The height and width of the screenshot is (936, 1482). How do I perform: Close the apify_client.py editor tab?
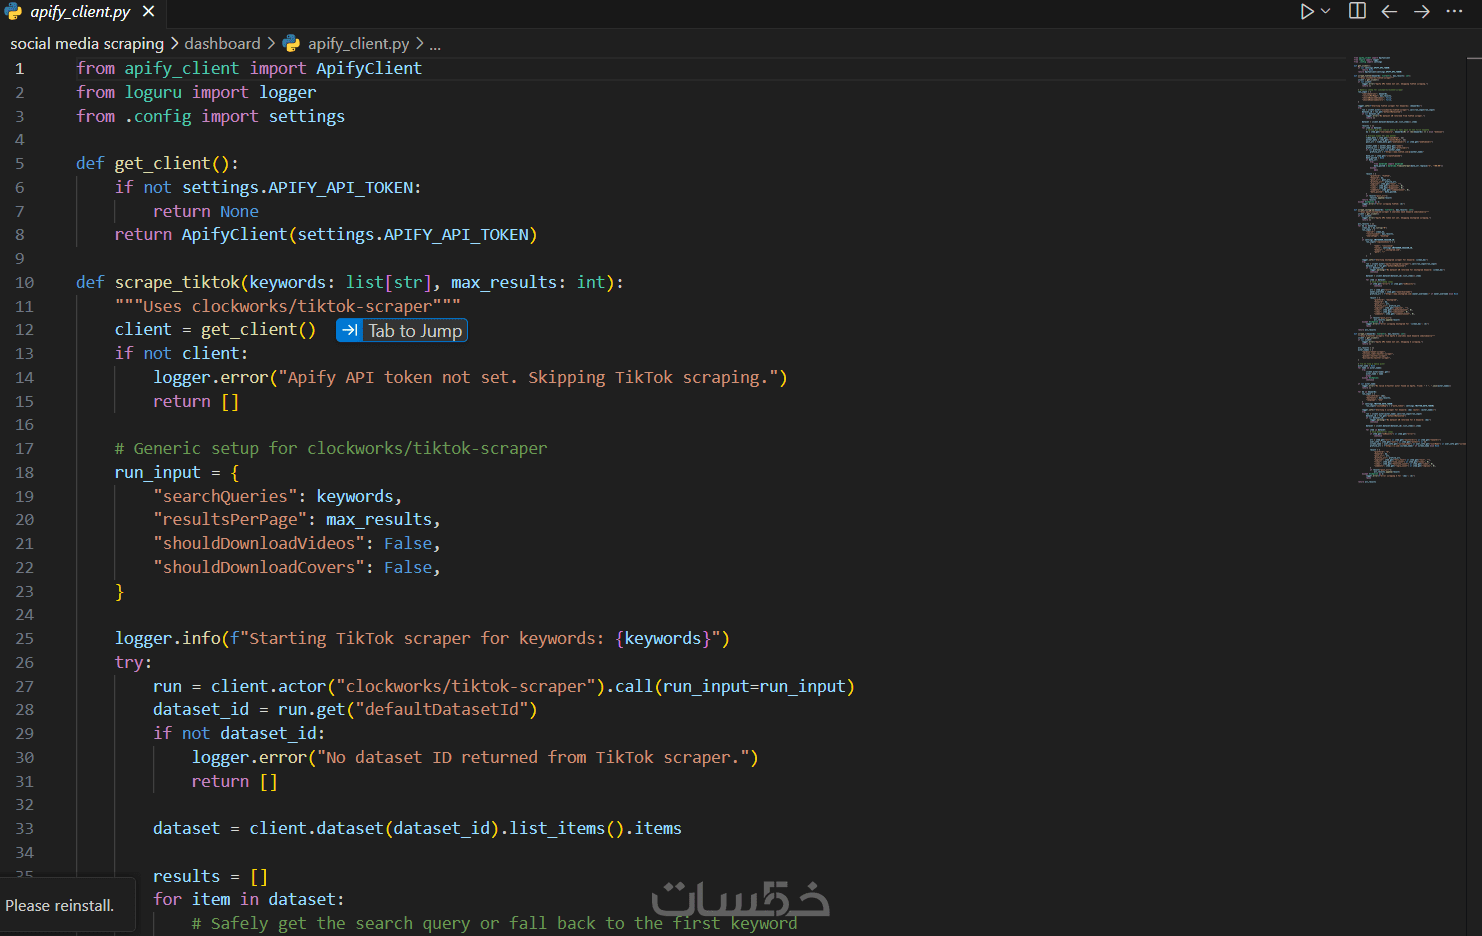pos(148,11)
